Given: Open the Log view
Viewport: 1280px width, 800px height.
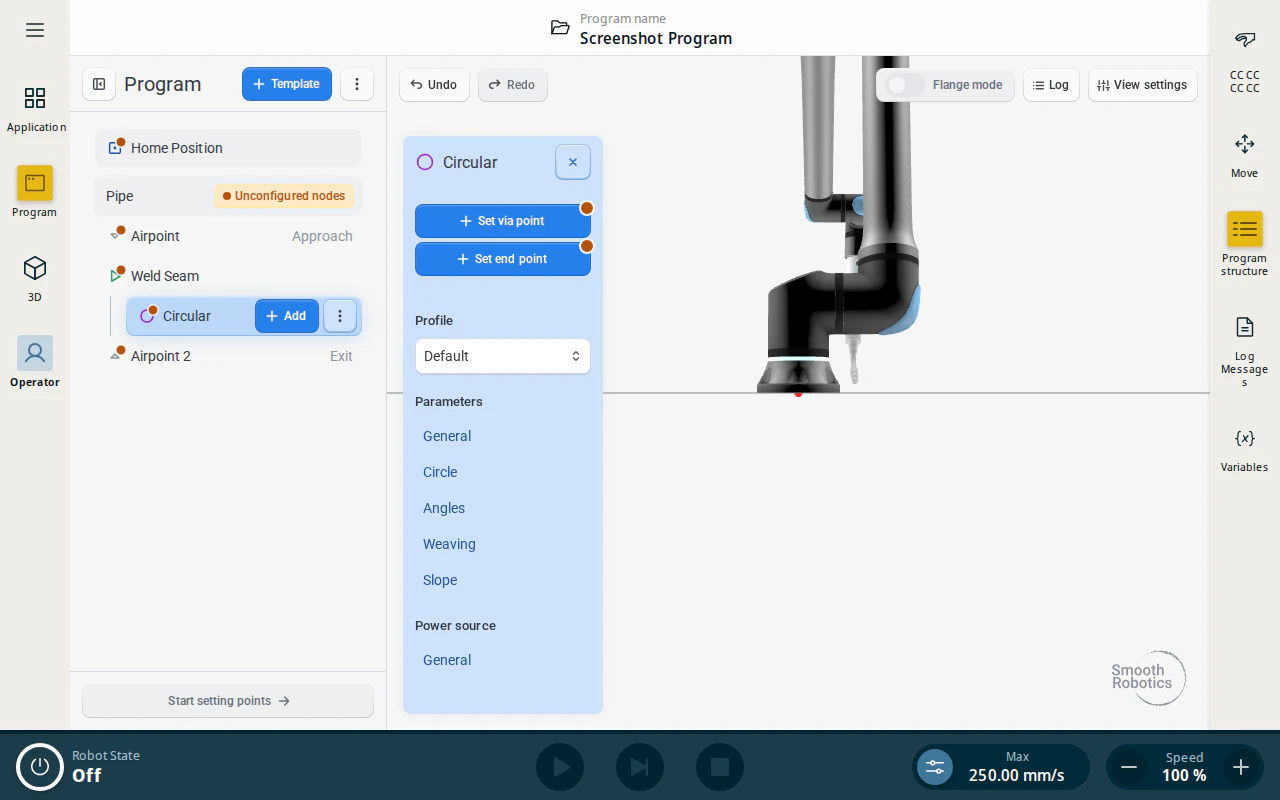Looking at the screenshot, I should (x=1051, y=85).
